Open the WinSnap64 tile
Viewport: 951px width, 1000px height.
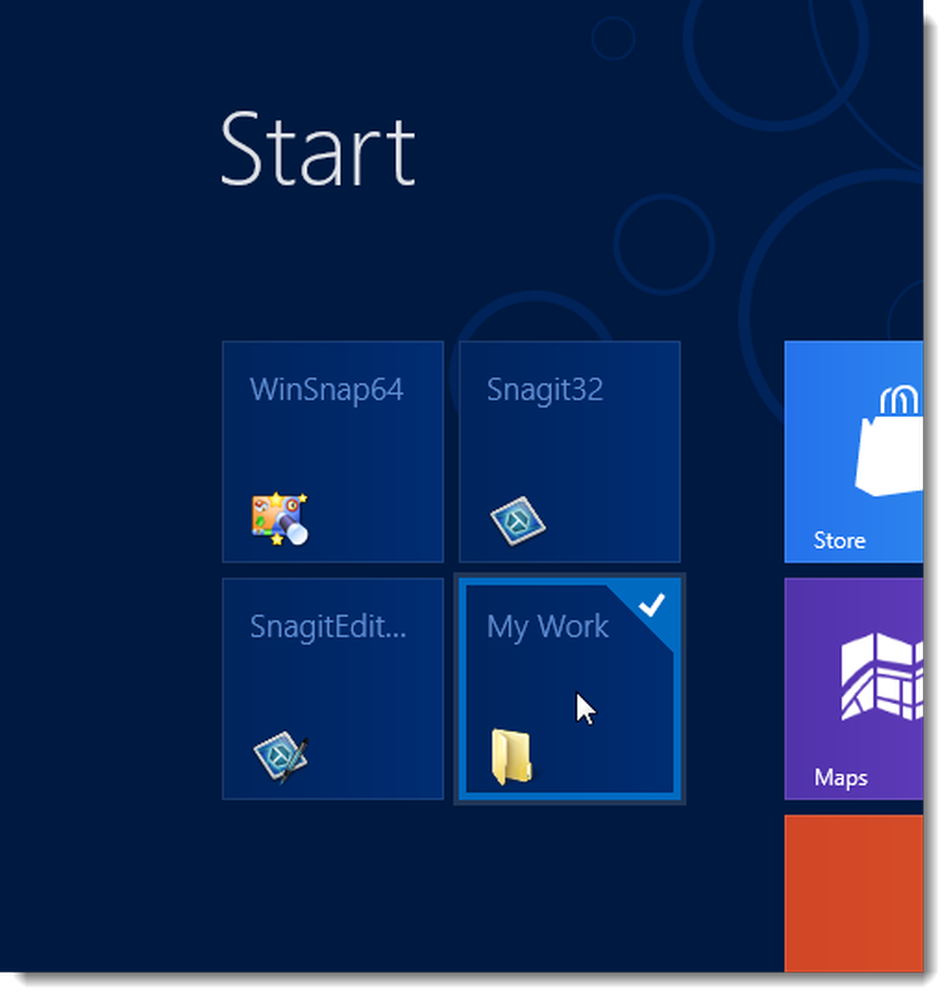332,452
